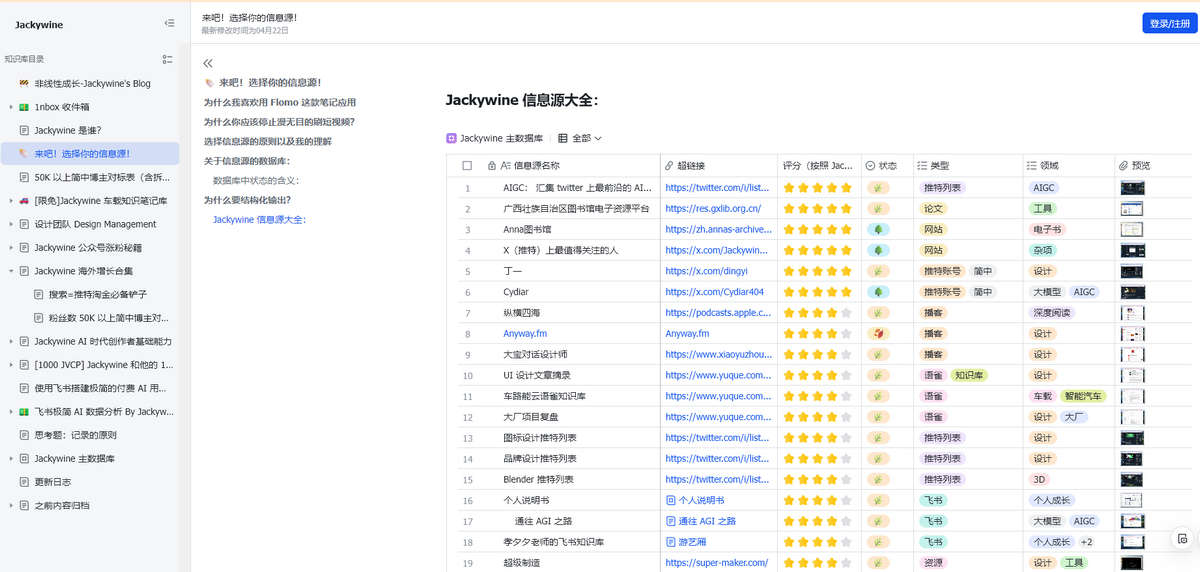Image resolution: width=1200 pixels, height=572 pixels.
Task: Click the green icon beside 1nbox 收件箱
Action: click(24, 106)
